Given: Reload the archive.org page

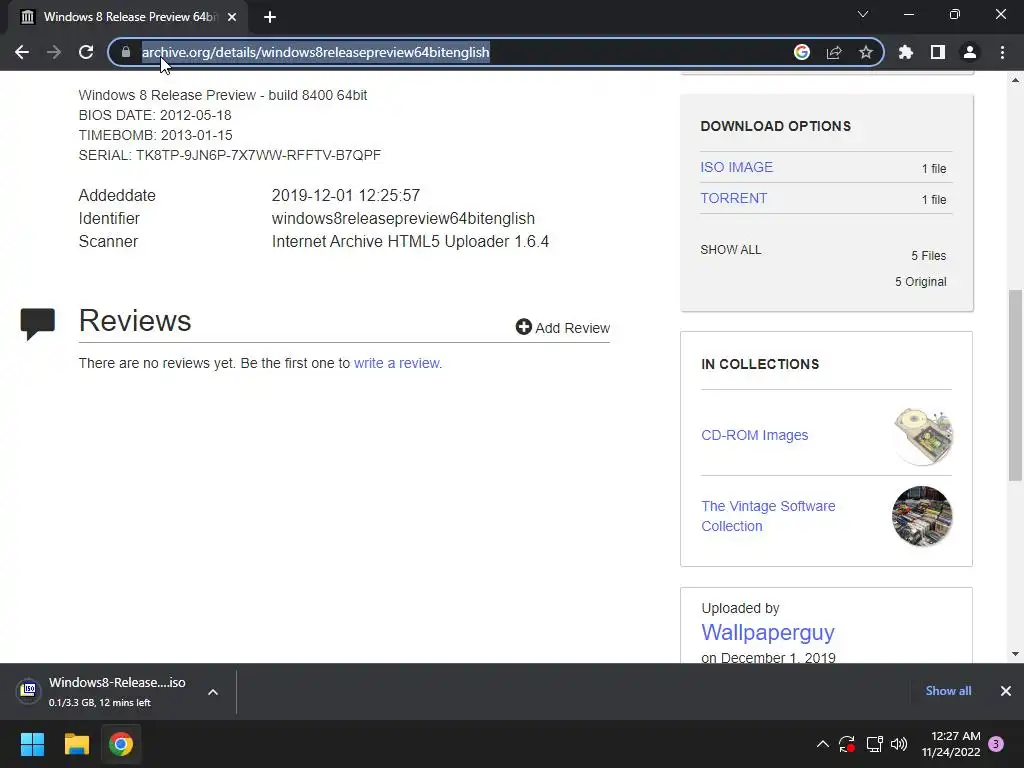Looking at the screenshot, I should tap(86, 52).
